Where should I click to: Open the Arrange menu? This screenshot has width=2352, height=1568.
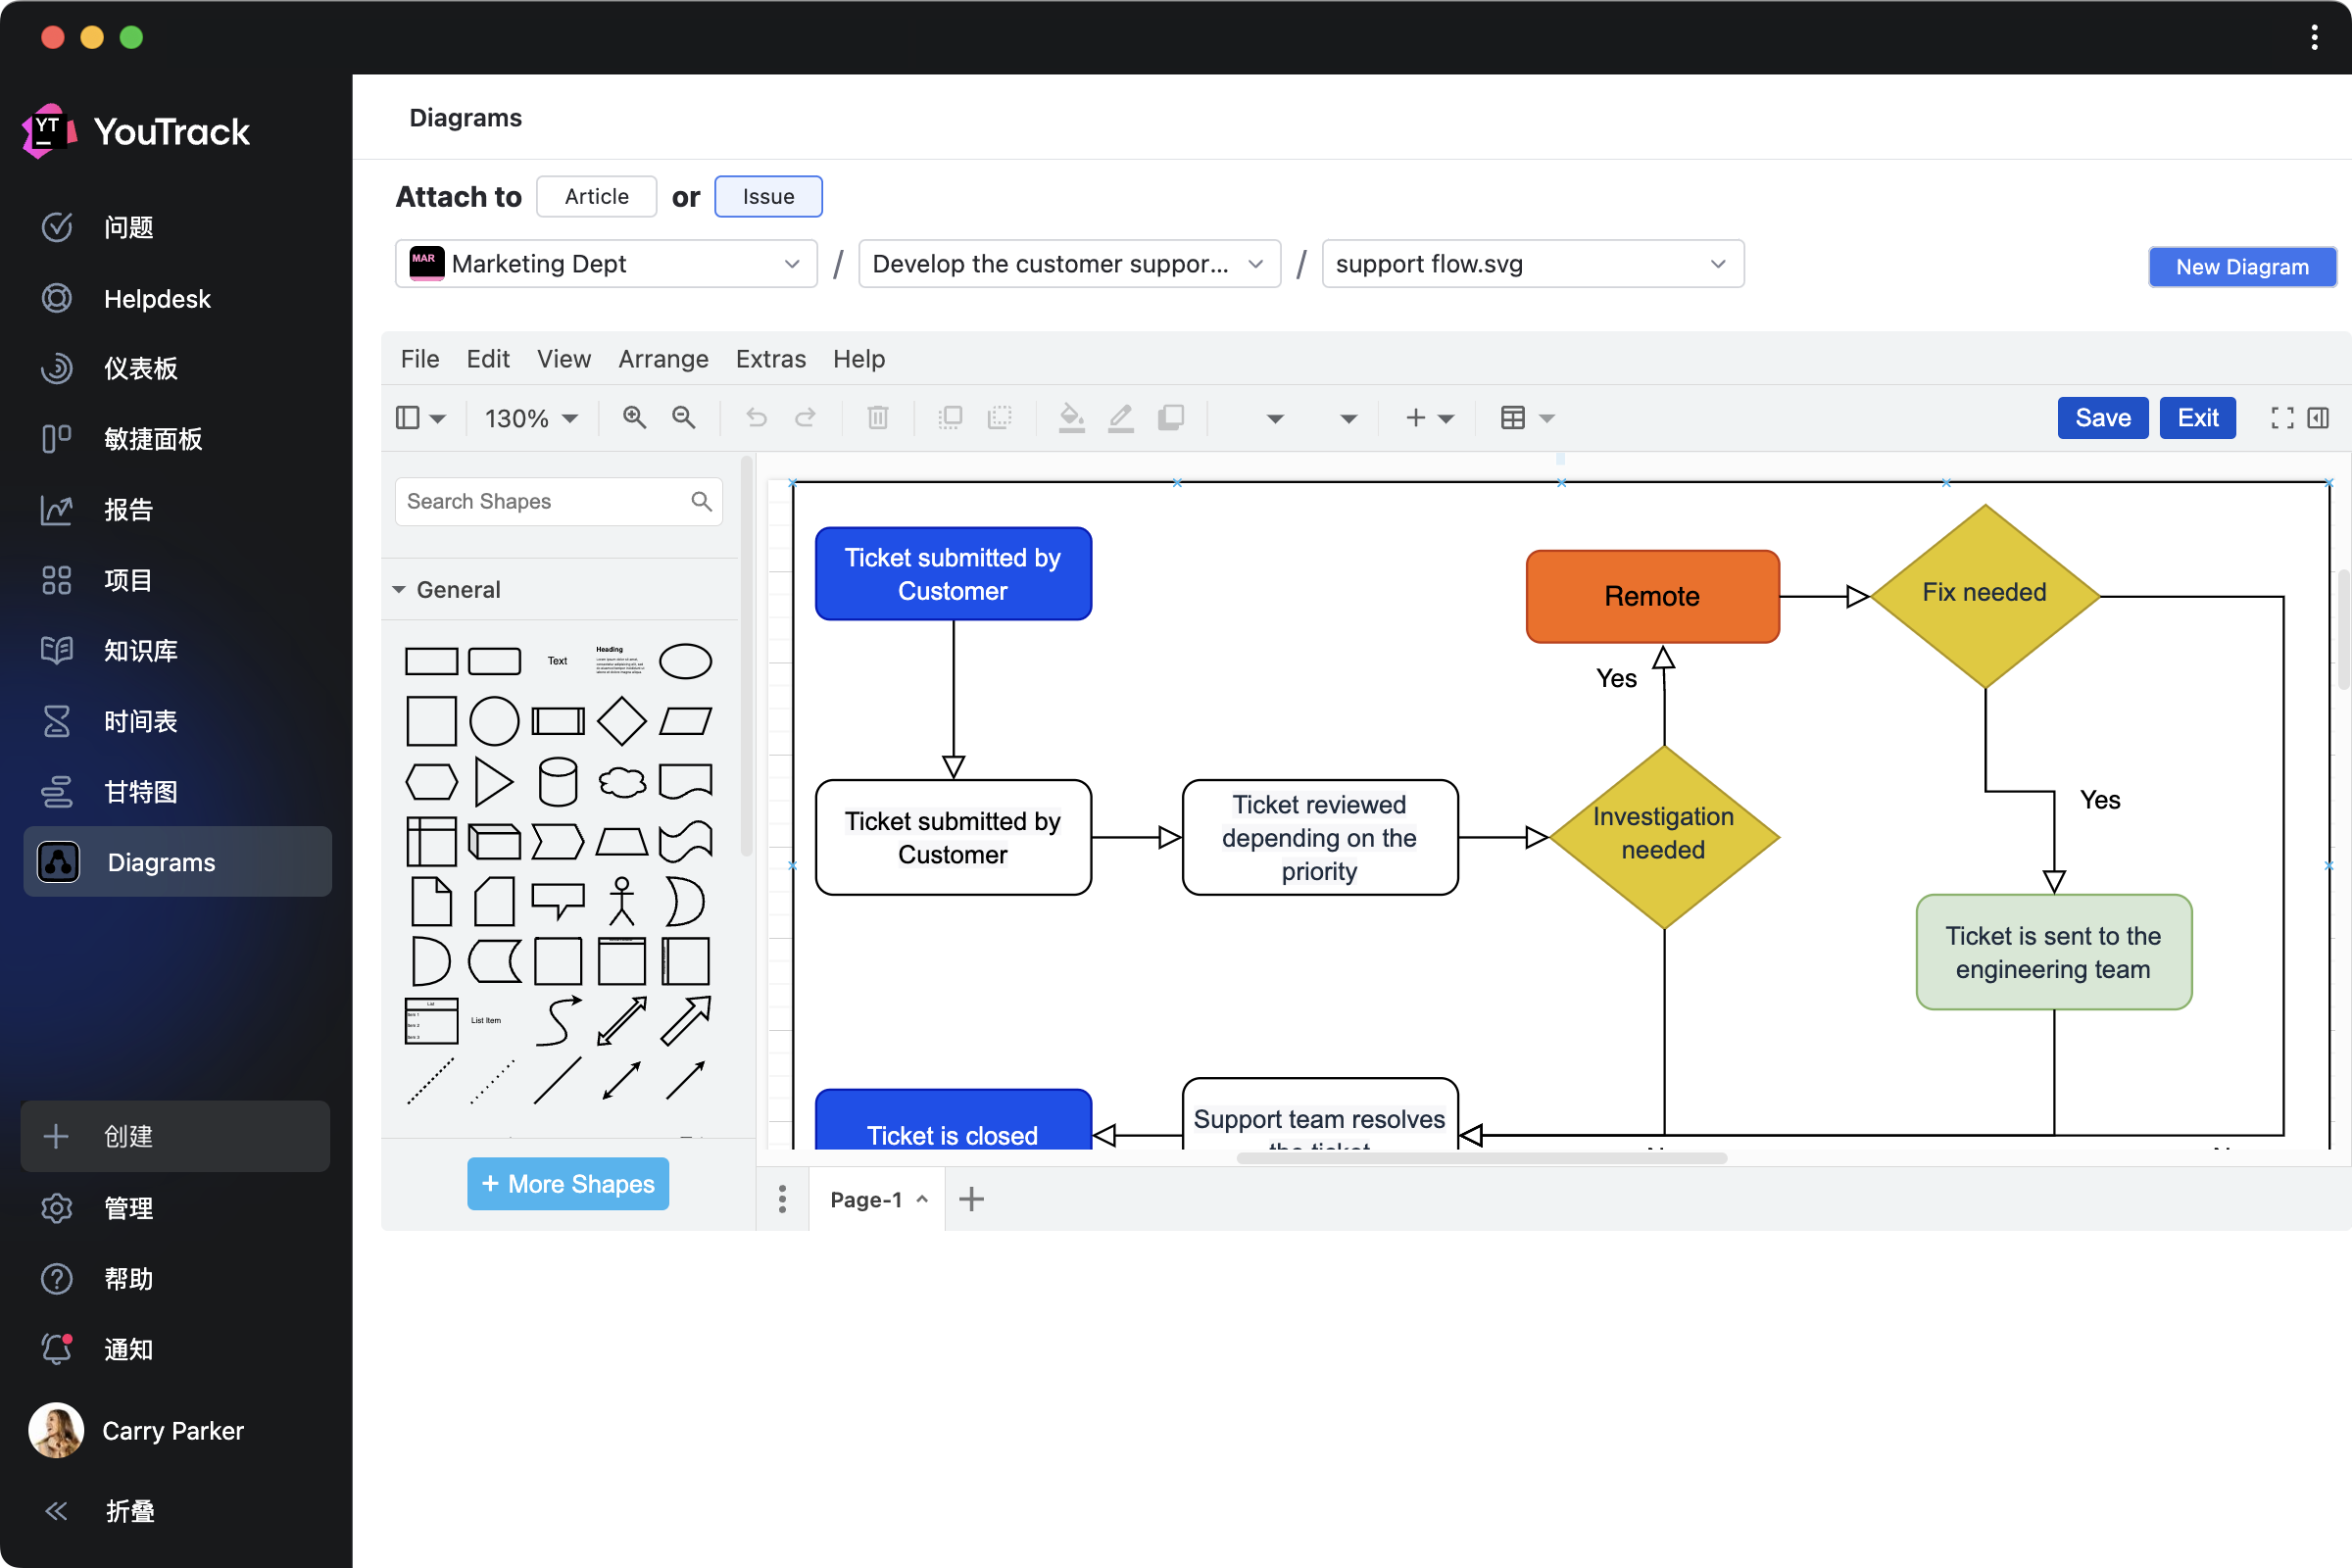662,359
